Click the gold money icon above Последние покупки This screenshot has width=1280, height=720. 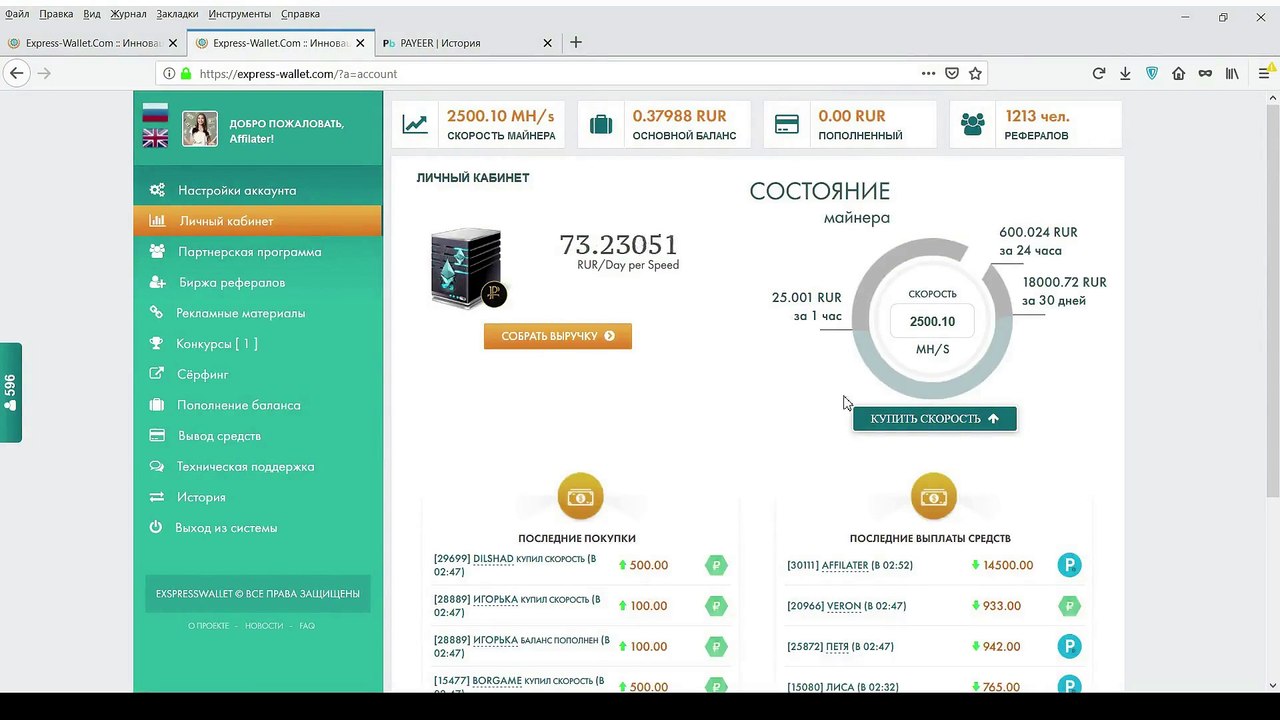580,497
